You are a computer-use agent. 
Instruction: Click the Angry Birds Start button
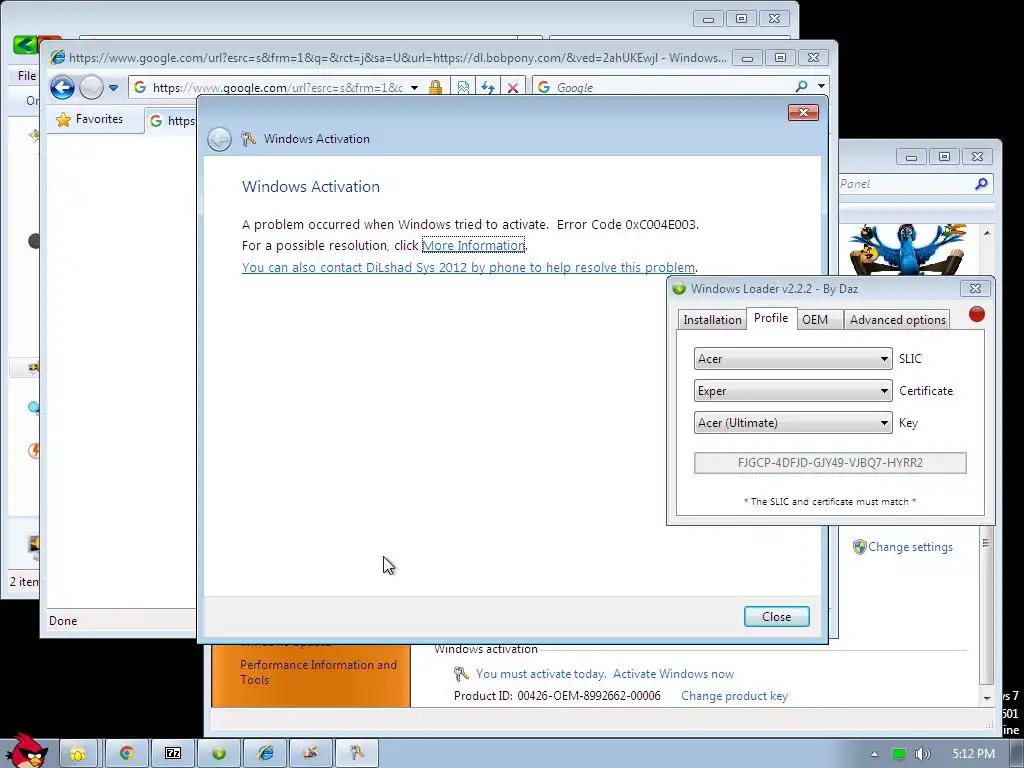[26, 751]
